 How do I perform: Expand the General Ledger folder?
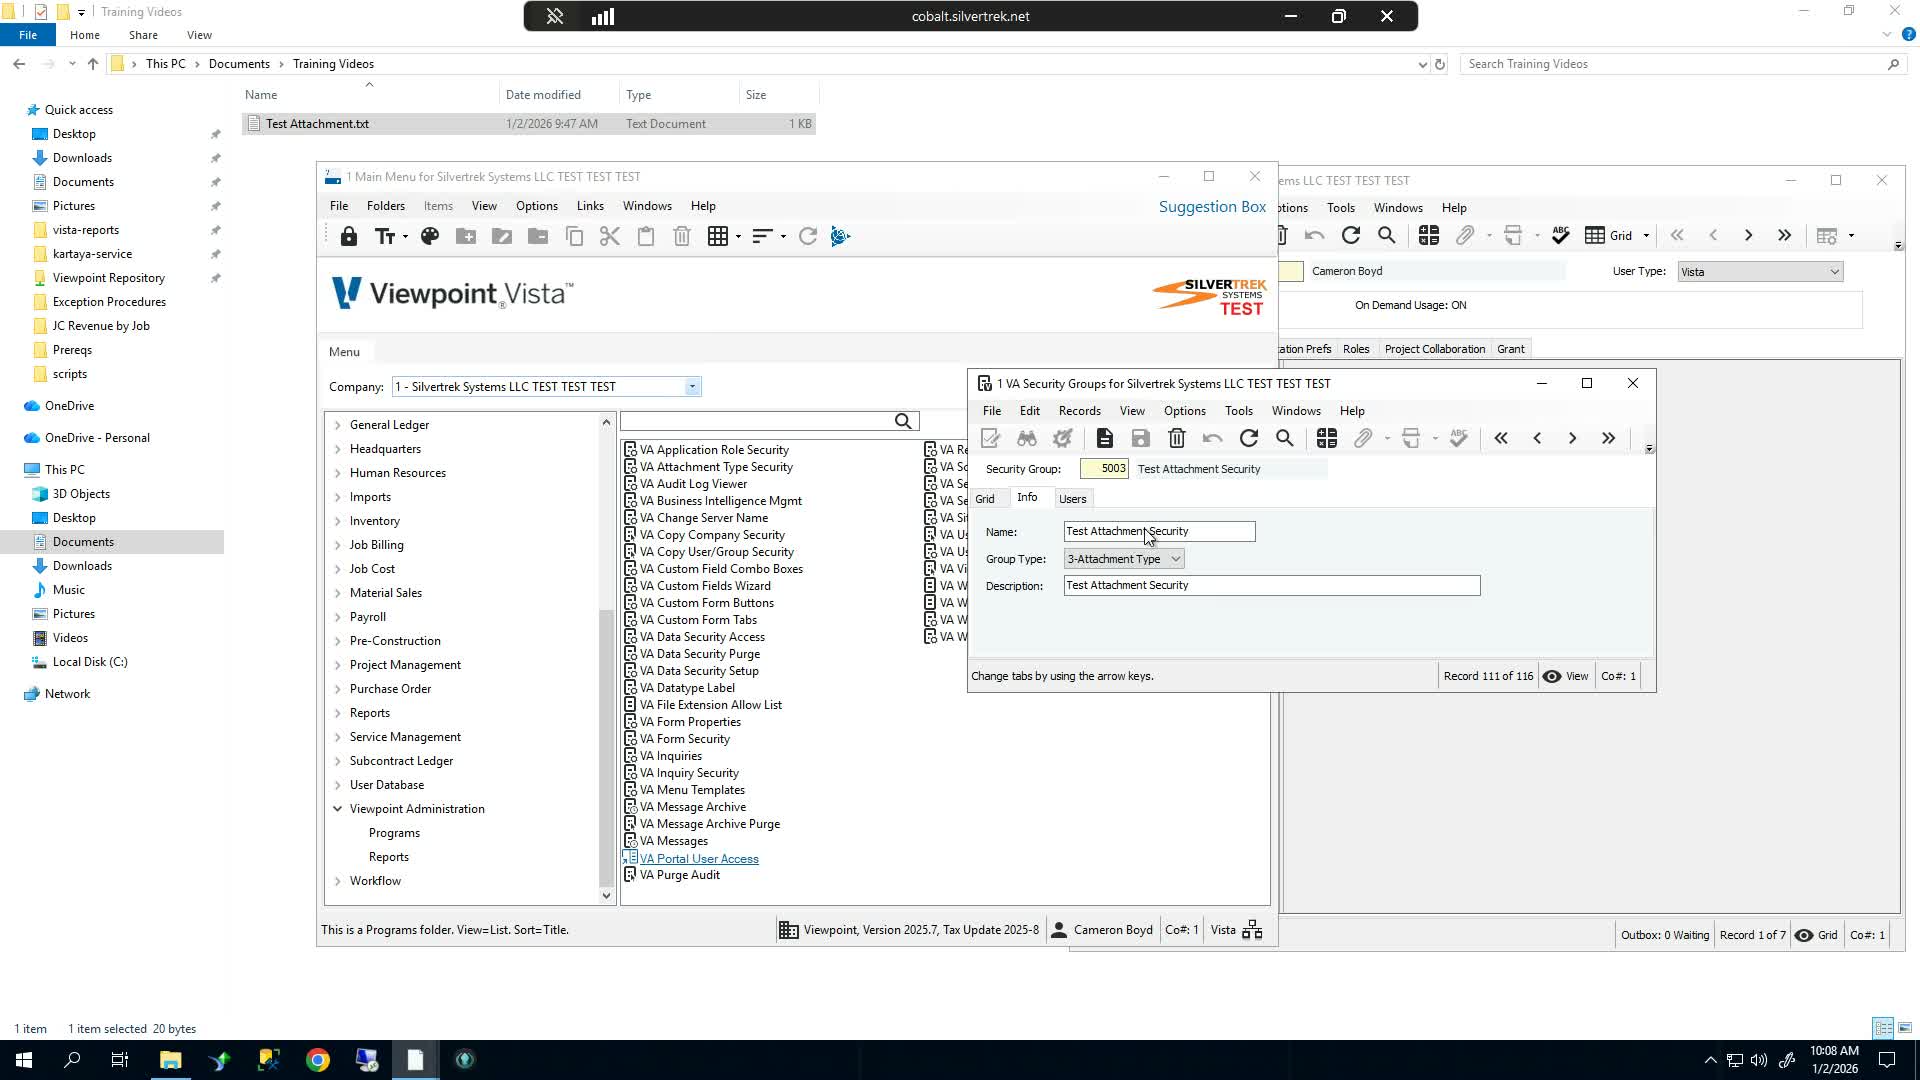click(338, 425)
